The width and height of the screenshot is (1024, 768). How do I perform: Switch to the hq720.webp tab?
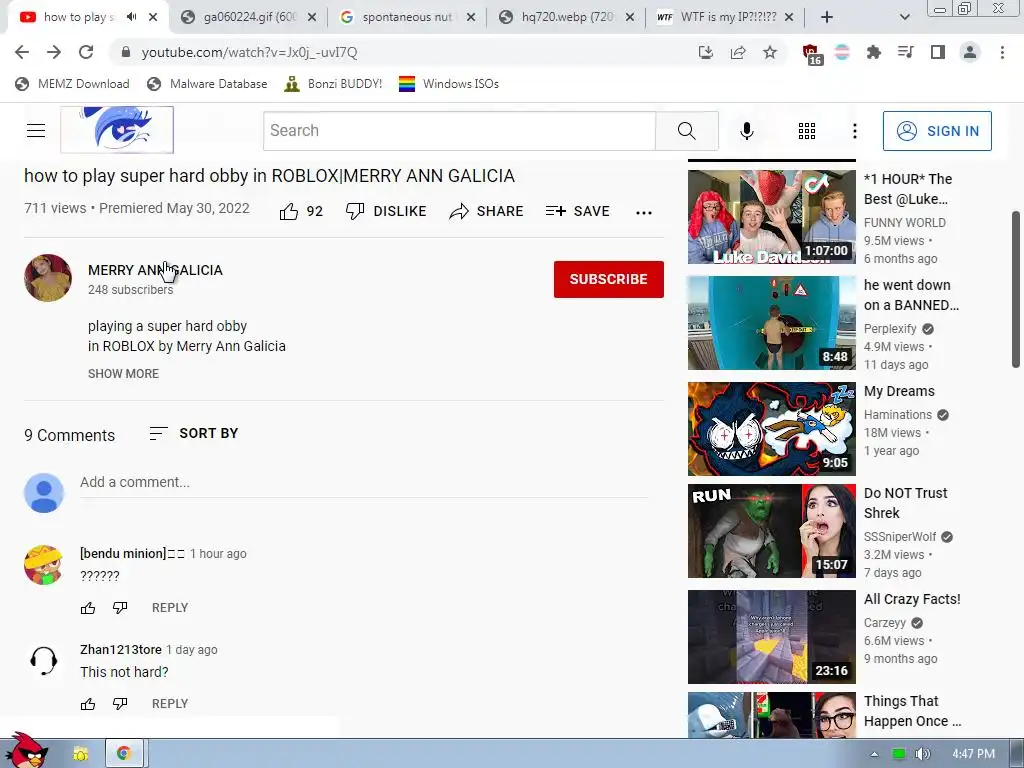tap(566, 17)
